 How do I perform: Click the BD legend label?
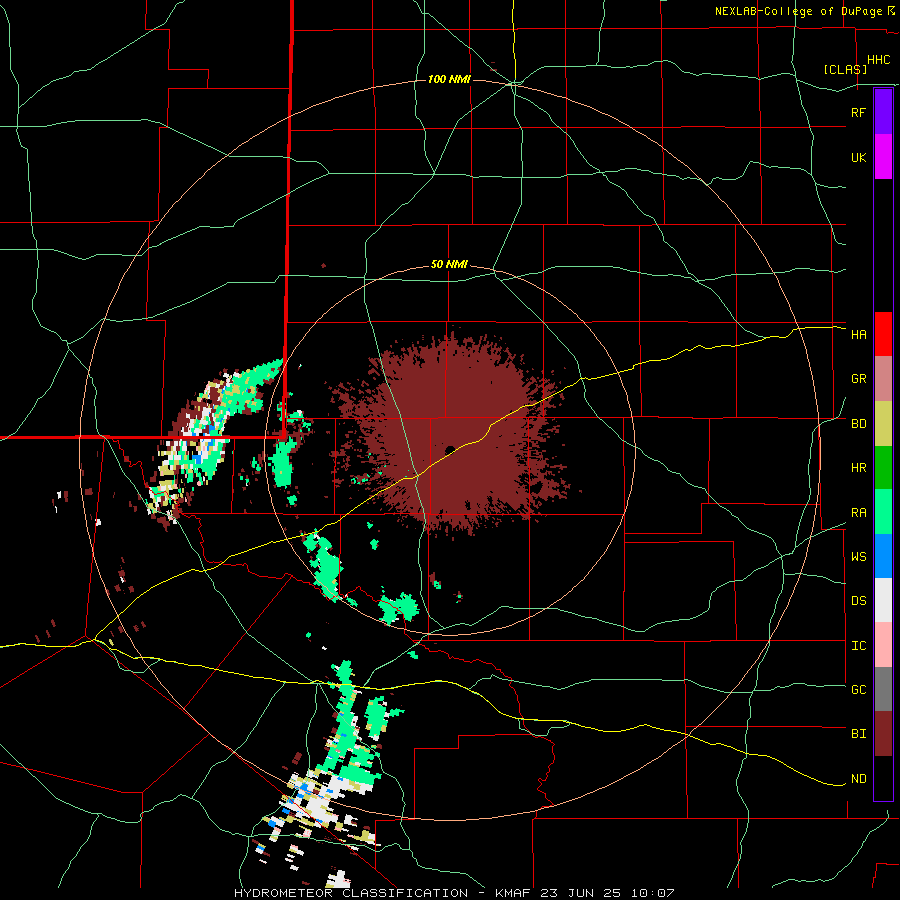point(858,424)
